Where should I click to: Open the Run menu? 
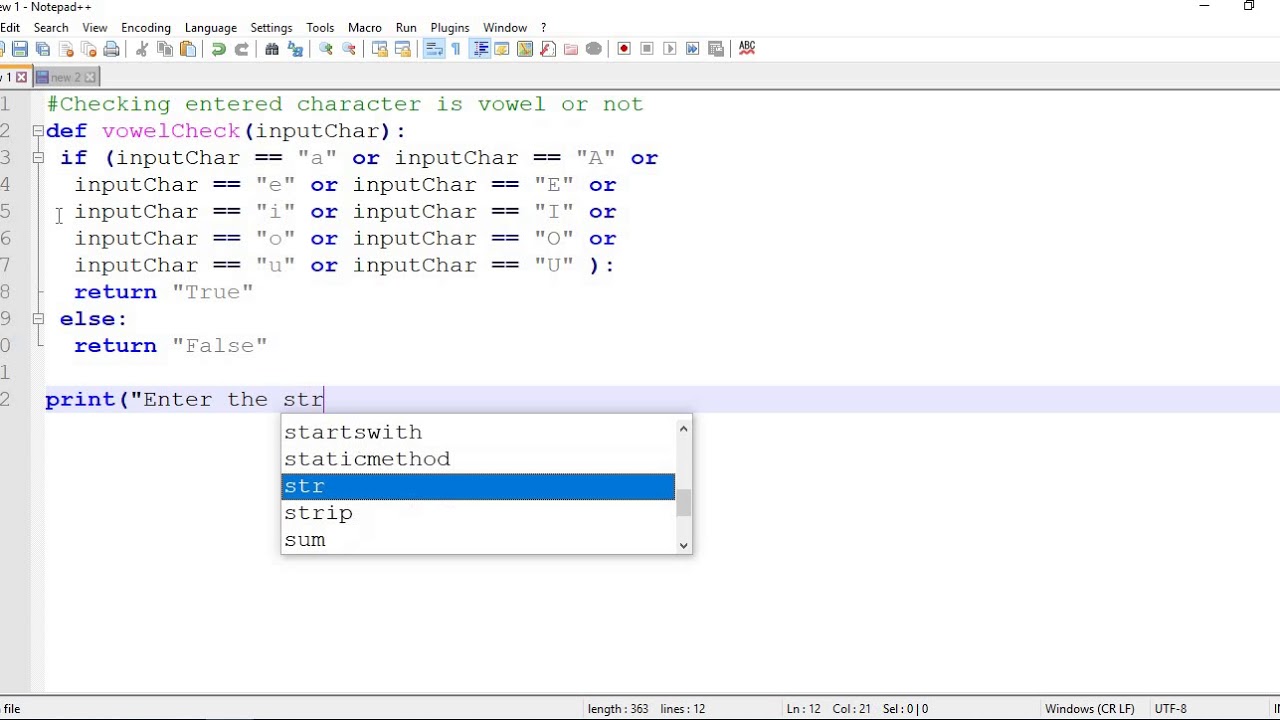[406, 28]
